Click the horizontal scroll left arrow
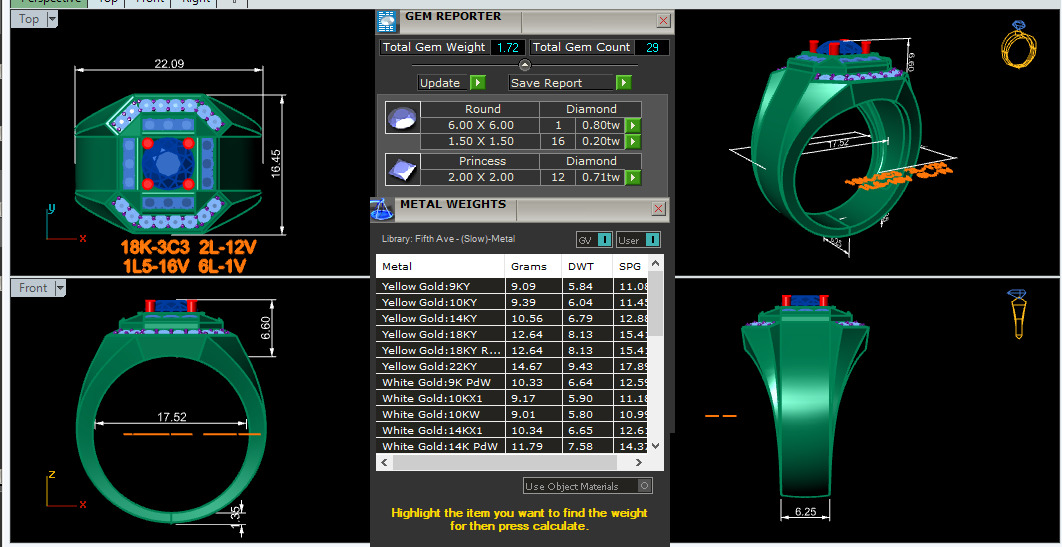 tap(384, 462)
